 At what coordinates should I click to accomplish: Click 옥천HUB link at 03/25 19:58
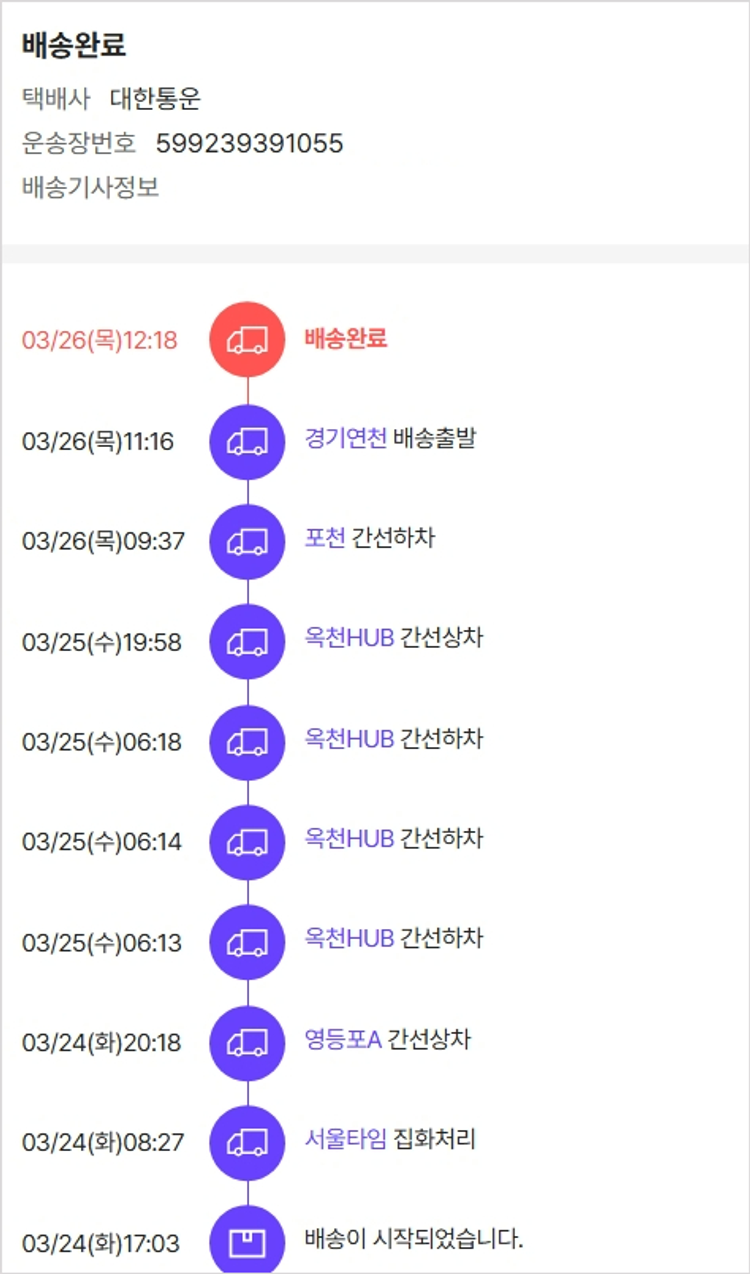tap(349, 638)
